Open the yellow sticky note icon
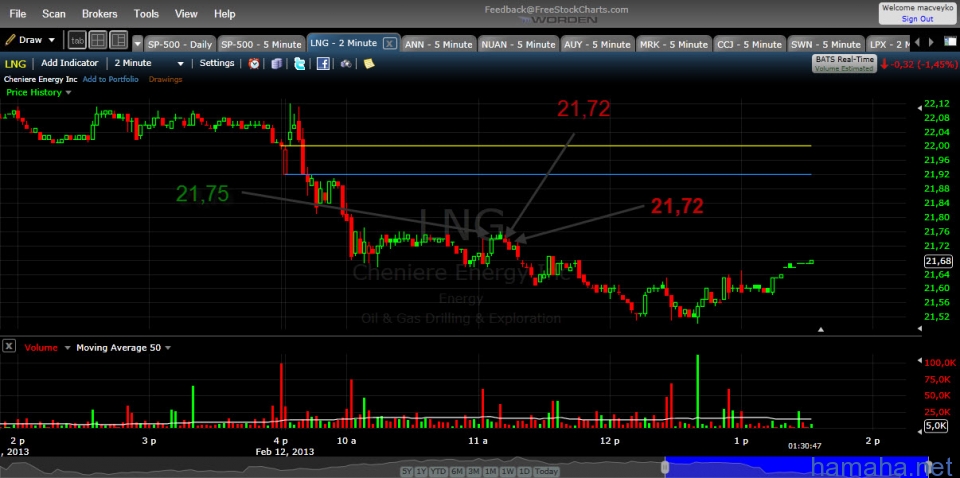This screenshot has width=960, height=478. coord(369,64)
